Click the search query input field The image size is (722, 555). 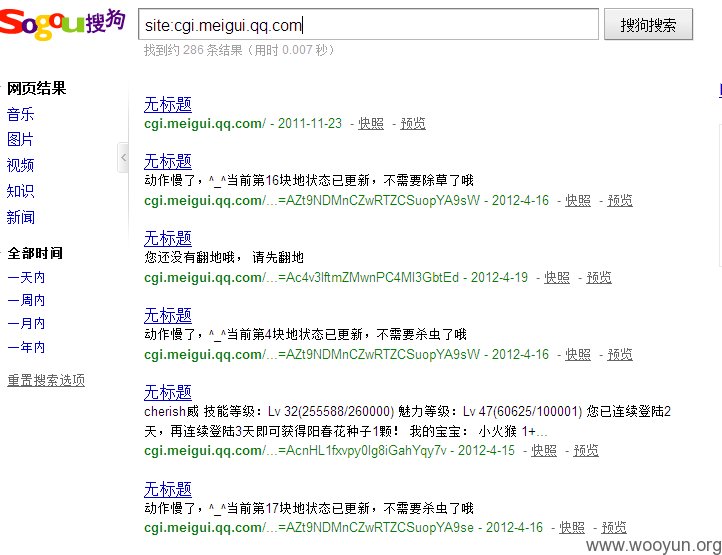click(368, 24)
